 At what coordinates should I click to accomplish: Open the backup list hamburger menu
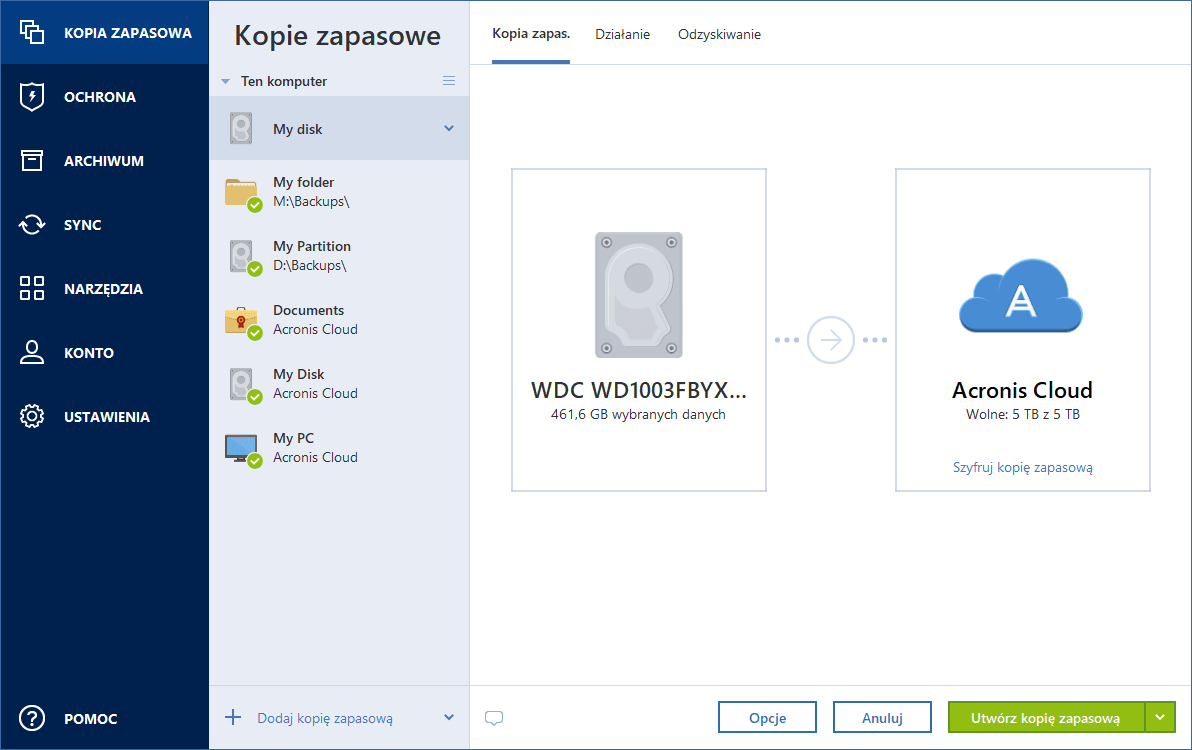pos(449,81)
